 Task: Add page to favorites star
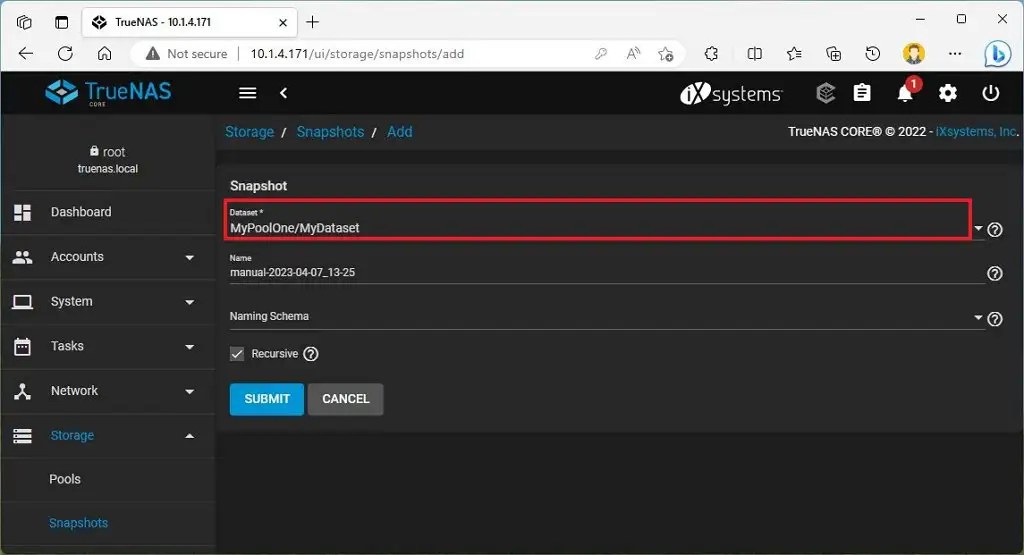click(x=665, y=54)
